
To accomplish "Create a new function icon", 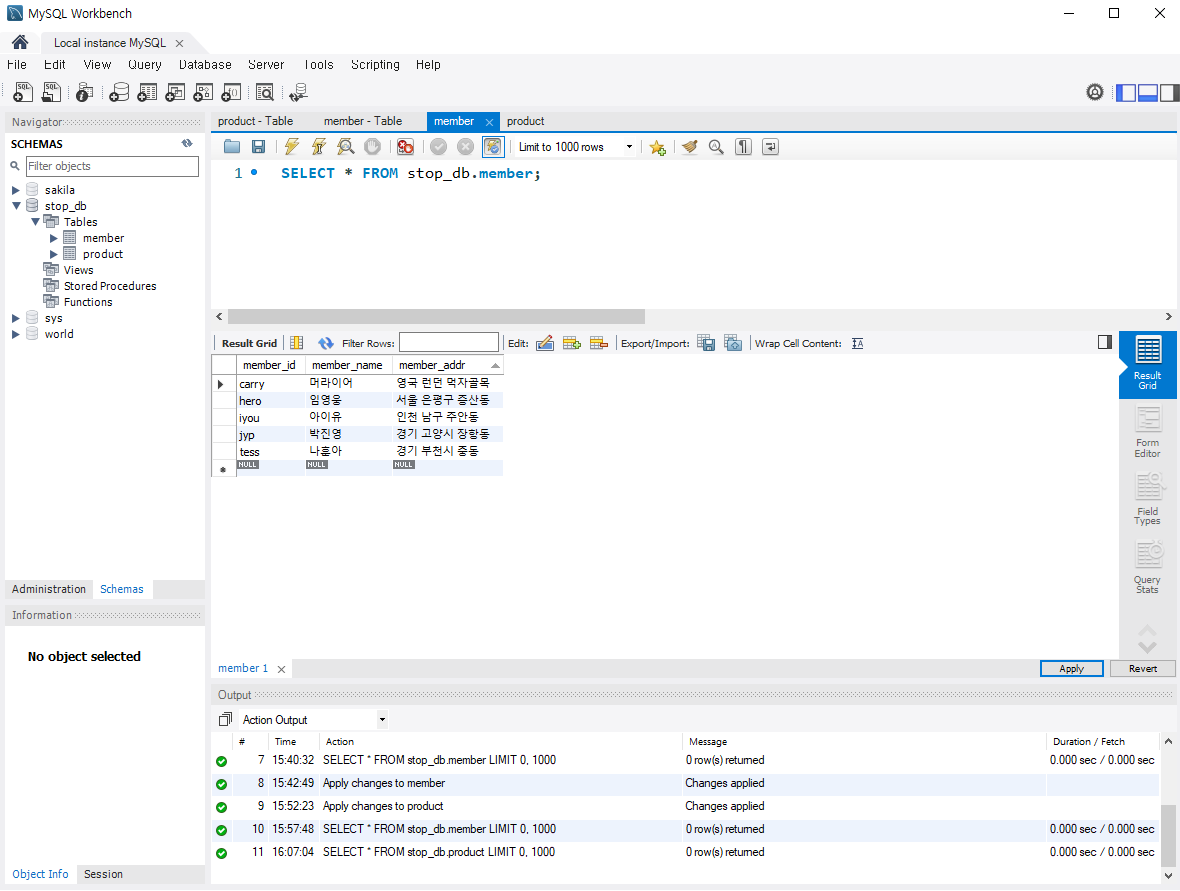I will [x=231, y=92].
